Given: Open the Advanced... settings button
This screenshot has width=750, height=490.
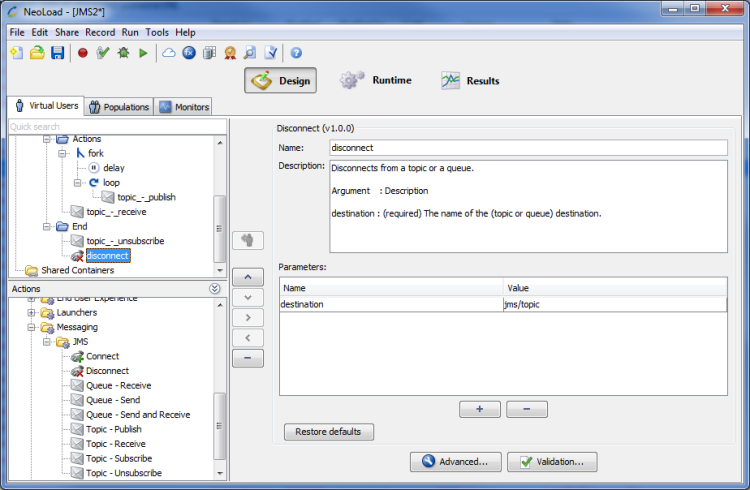Looking at the screenshot, I should pyautogui.click(x=454, y=462).
